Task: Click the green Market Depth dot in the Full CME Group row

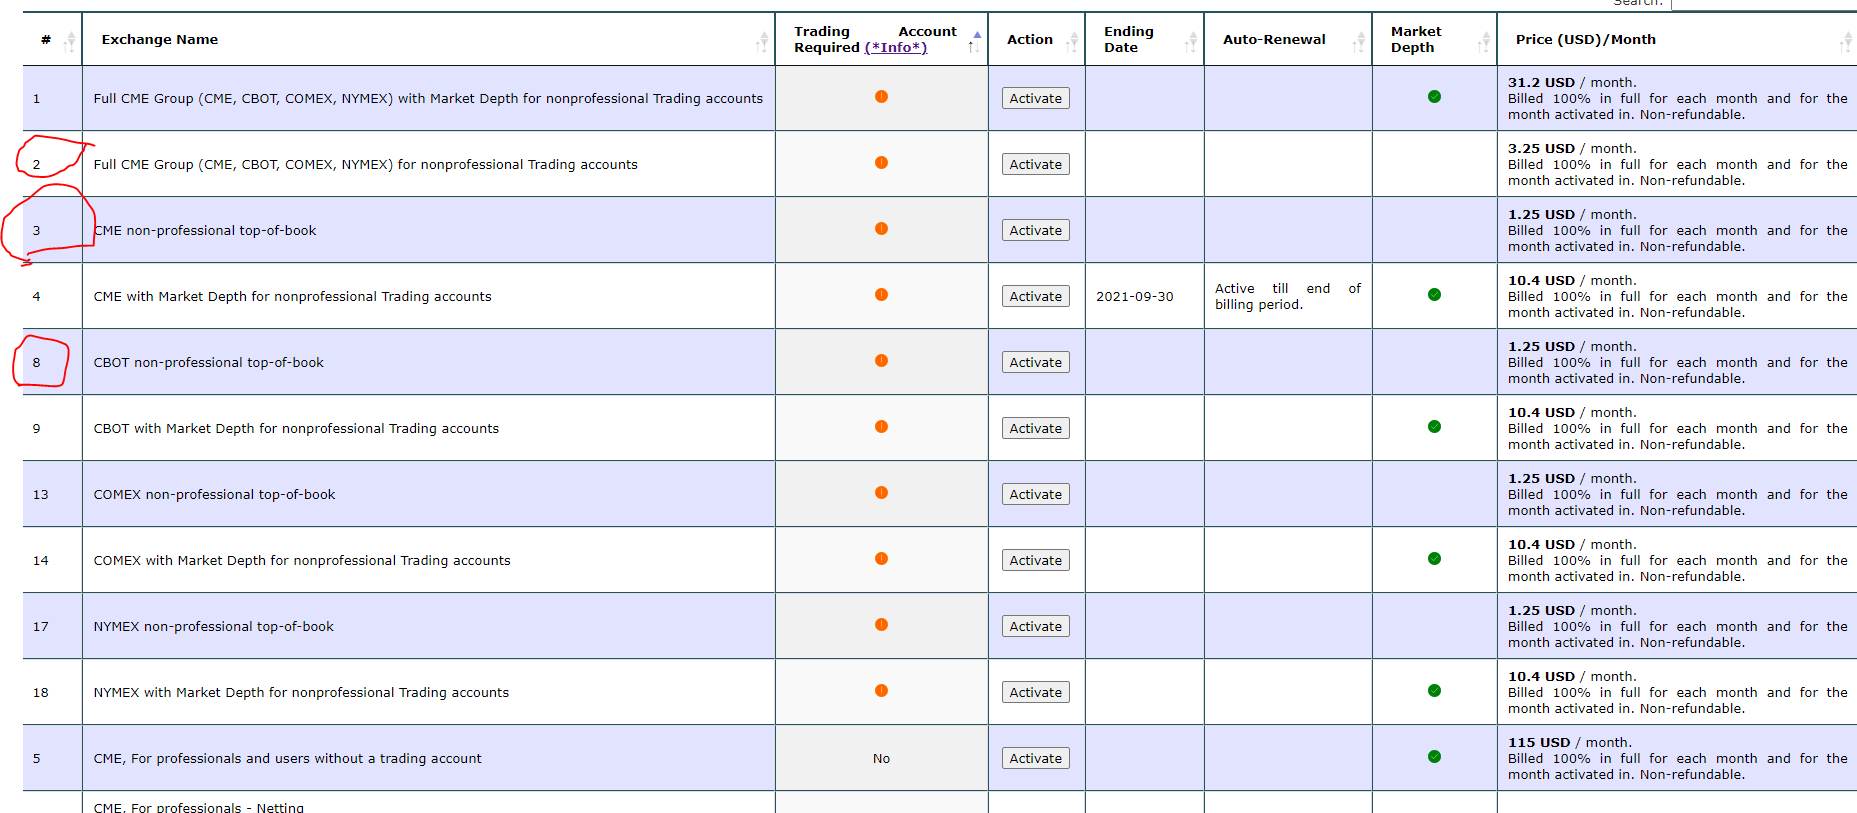Action: [1434, 97]
